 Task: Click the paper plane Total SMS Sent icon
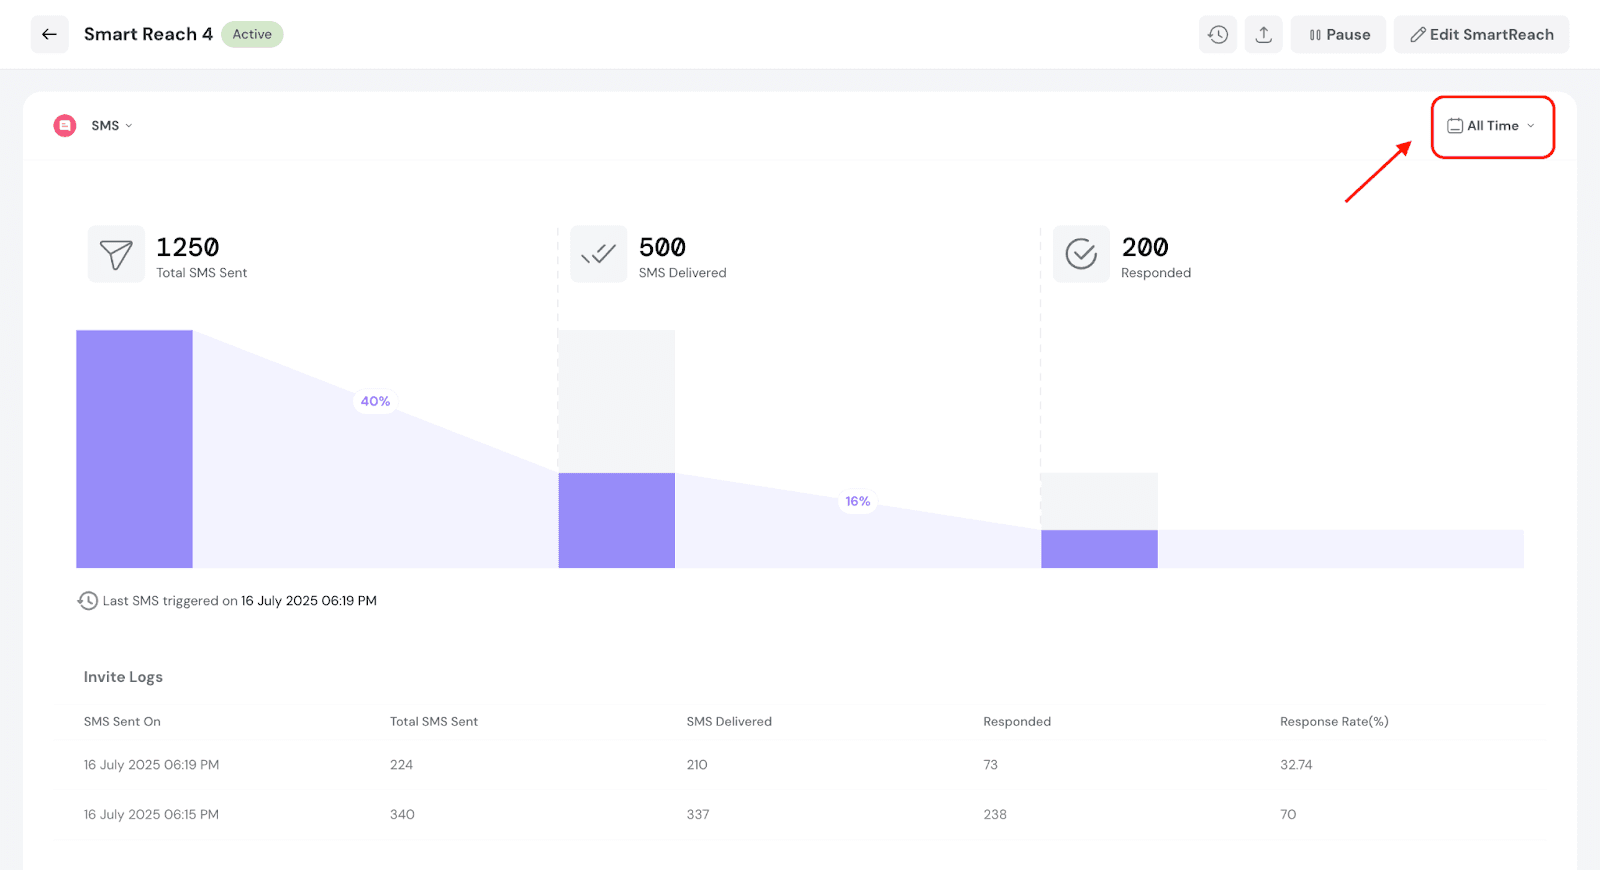pos(116,254)
